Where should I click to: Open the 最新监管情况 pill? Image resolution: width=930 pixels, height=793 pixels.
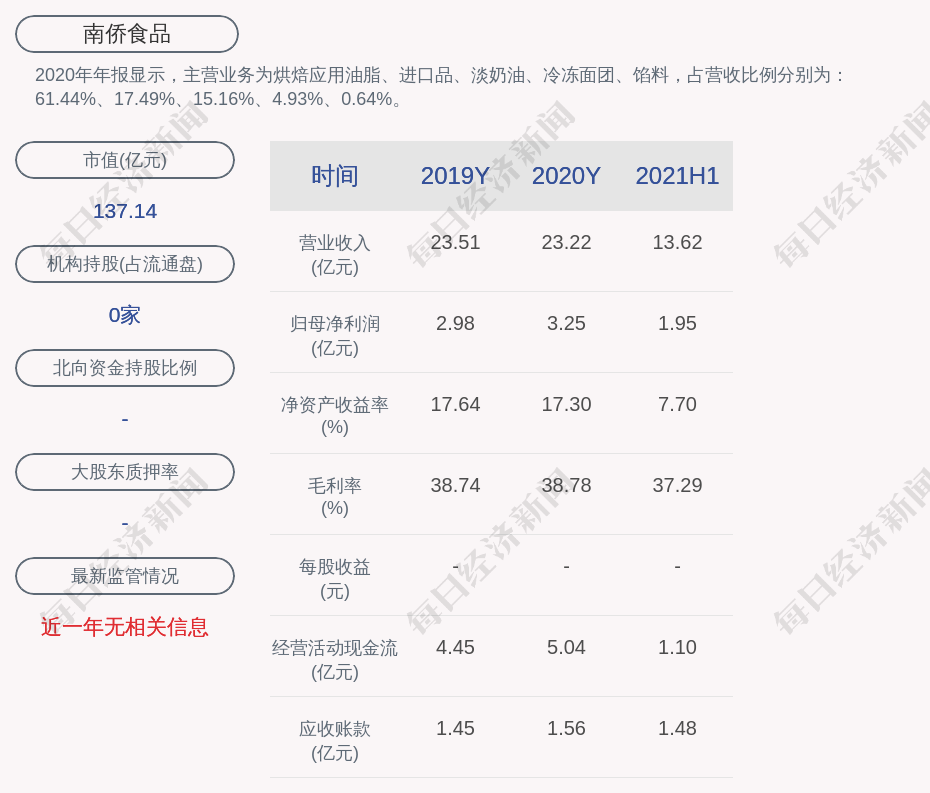pyautogui.click(x=125, y=576)
